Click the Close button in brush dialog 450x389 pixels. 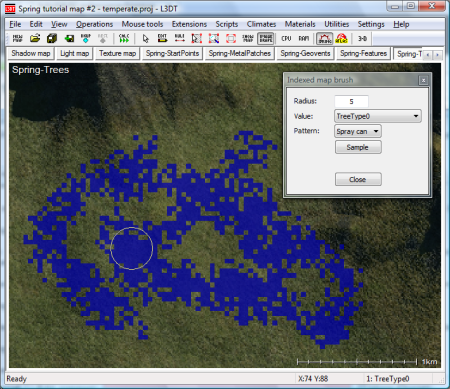pos(358,179)
